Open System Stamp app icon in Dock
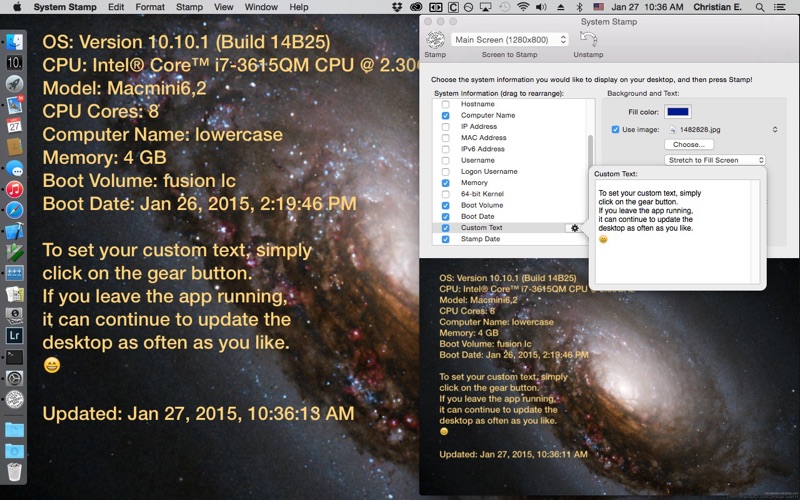800x500 pixels. (x=14, y=399)
